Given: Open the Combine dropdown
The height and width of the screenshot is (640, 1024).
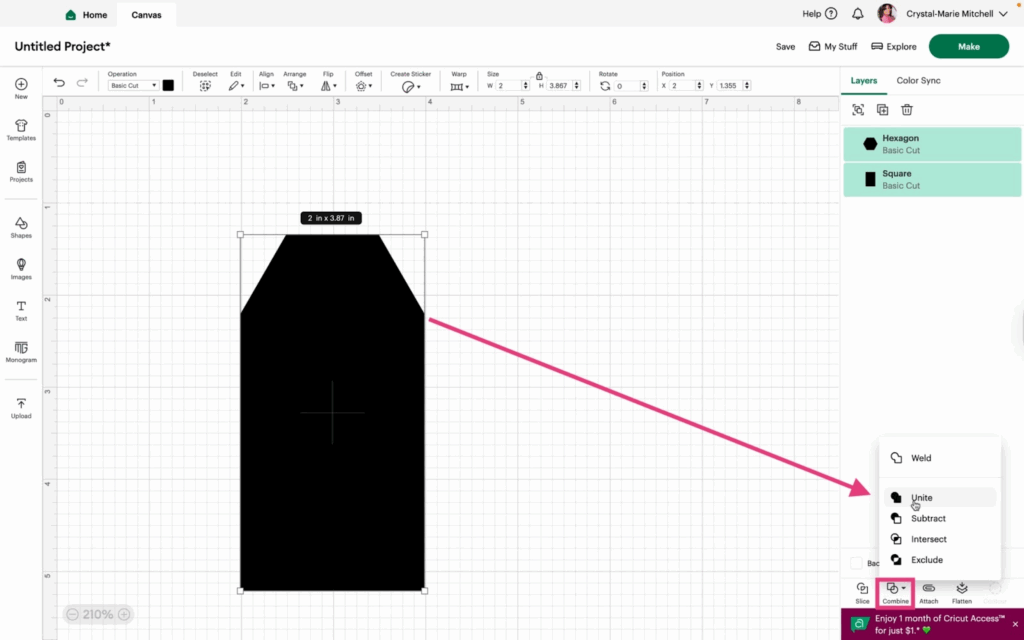Looking at the screenshot, I should pyautogui.click(x=895, y=593).
